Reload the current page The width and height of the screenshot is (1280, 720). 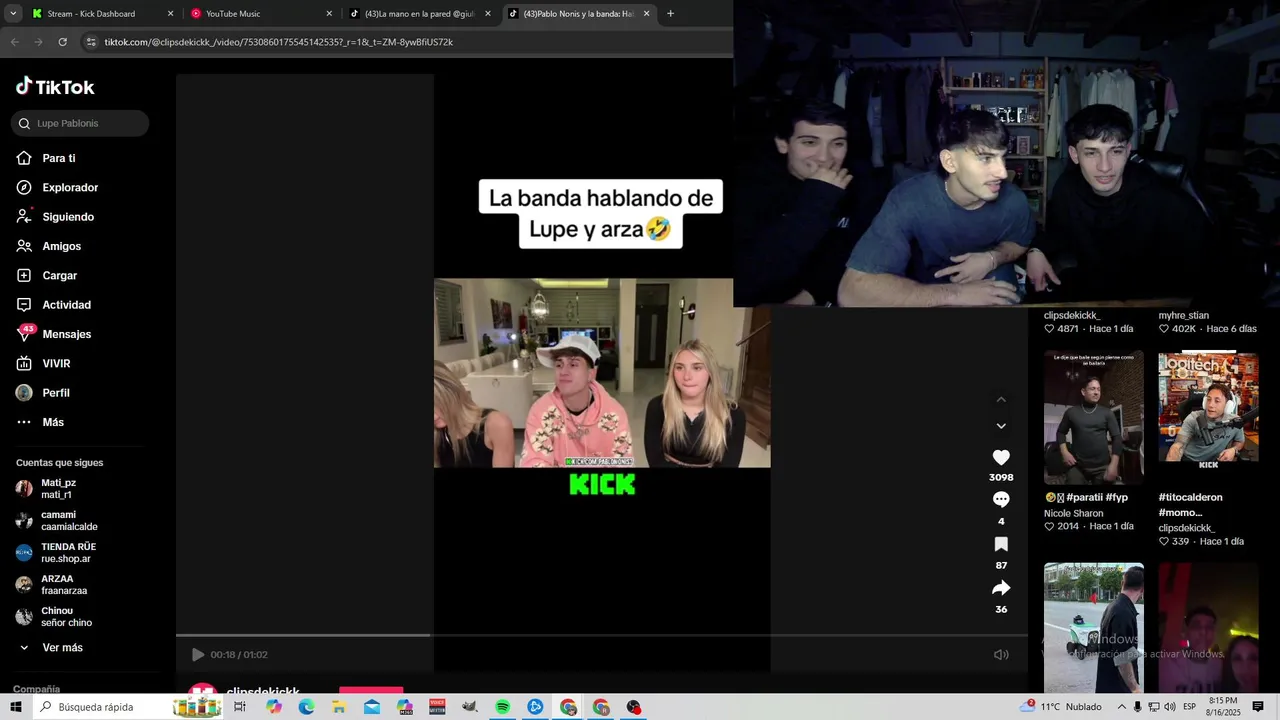(63, 42)
